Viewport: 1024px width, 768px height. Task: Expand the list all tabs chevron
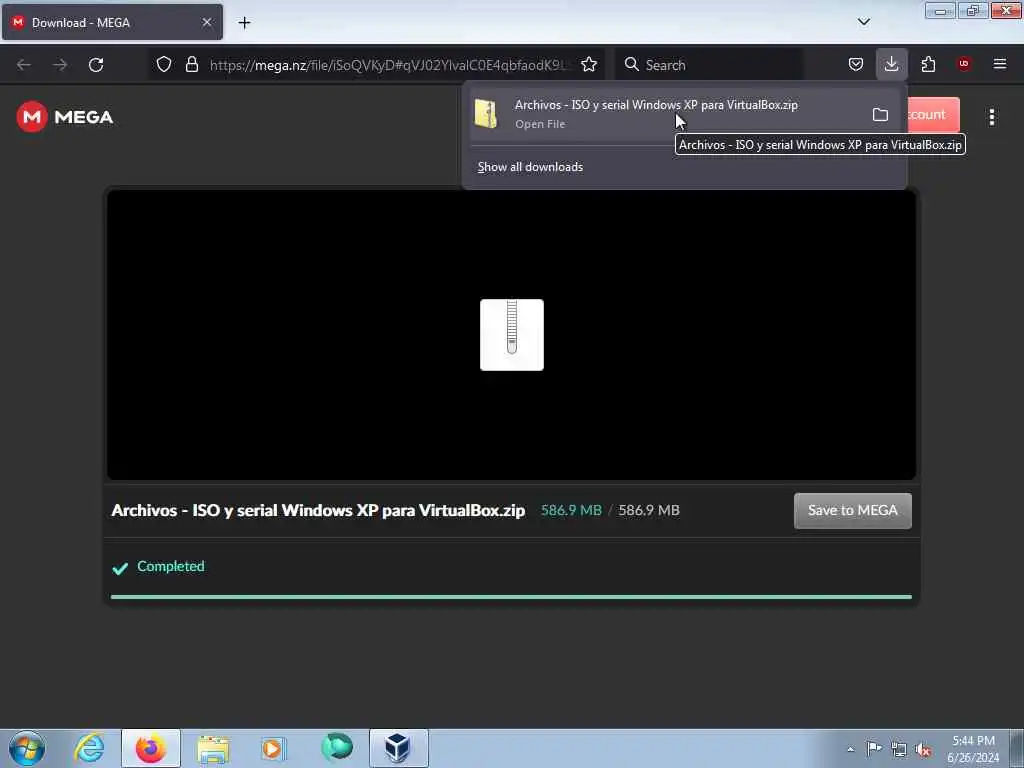(864, 22)
